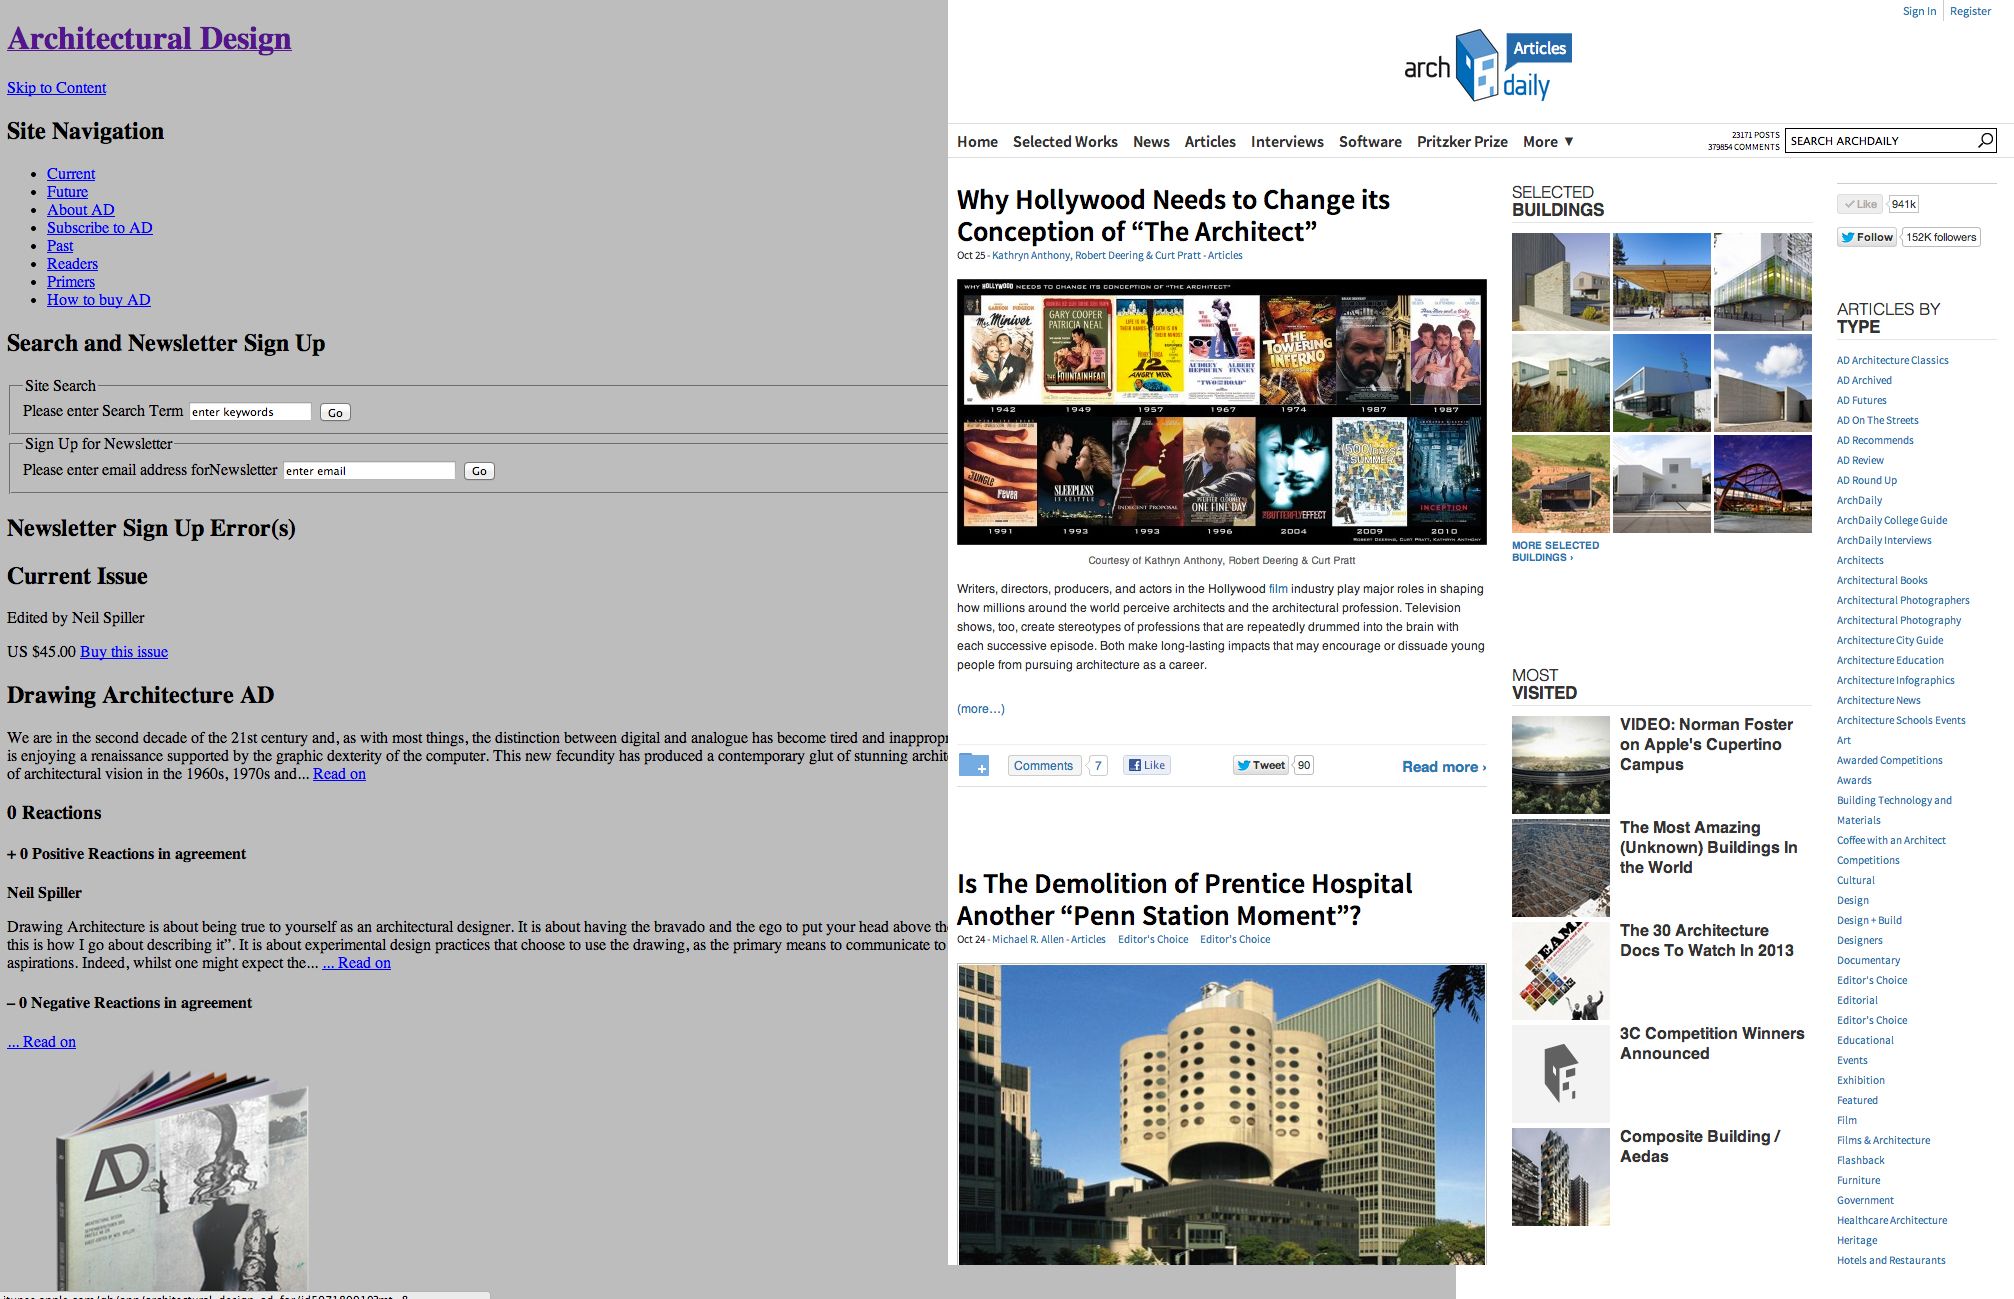2014x1299 pixels.
Task: Open Prentice Hospital article title
Action: [x=1184, y=900]
